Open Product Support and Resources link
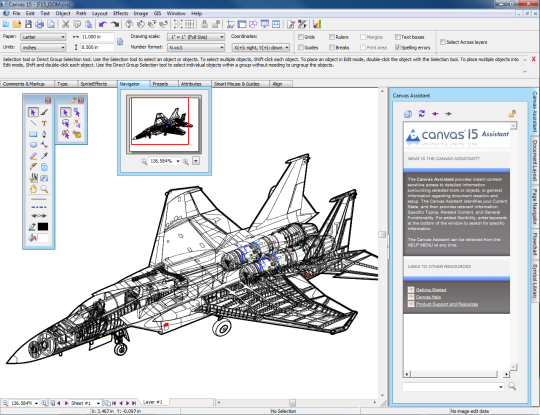The height and width of the screenshot is (415, 540). (447, 304)
